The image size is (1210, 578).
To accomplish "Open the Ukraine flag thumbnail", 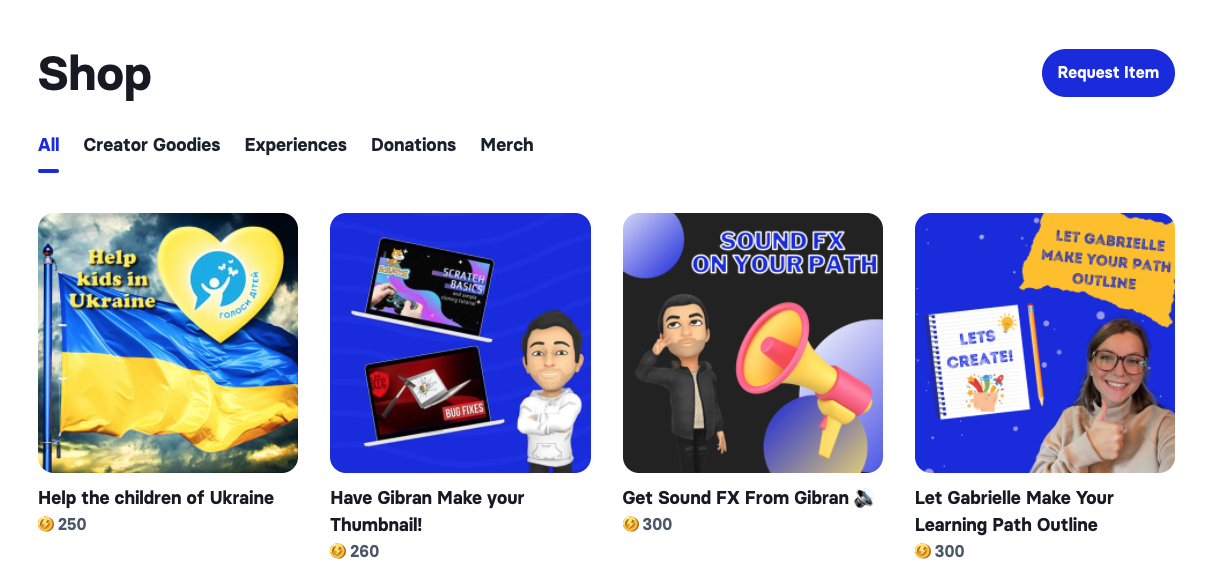I will coord(168,343).
